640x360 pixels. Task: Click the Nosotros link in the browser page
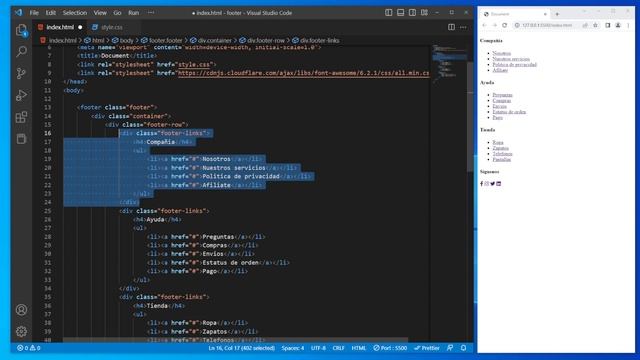501,53
